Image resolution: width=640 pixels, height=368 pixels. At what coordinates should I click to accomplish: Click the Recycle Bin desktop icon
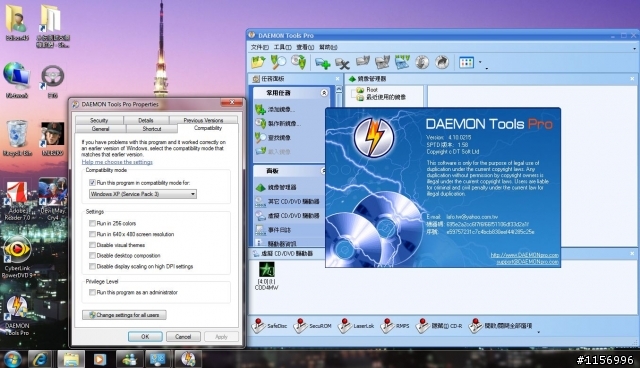click(x=17, y=139)
